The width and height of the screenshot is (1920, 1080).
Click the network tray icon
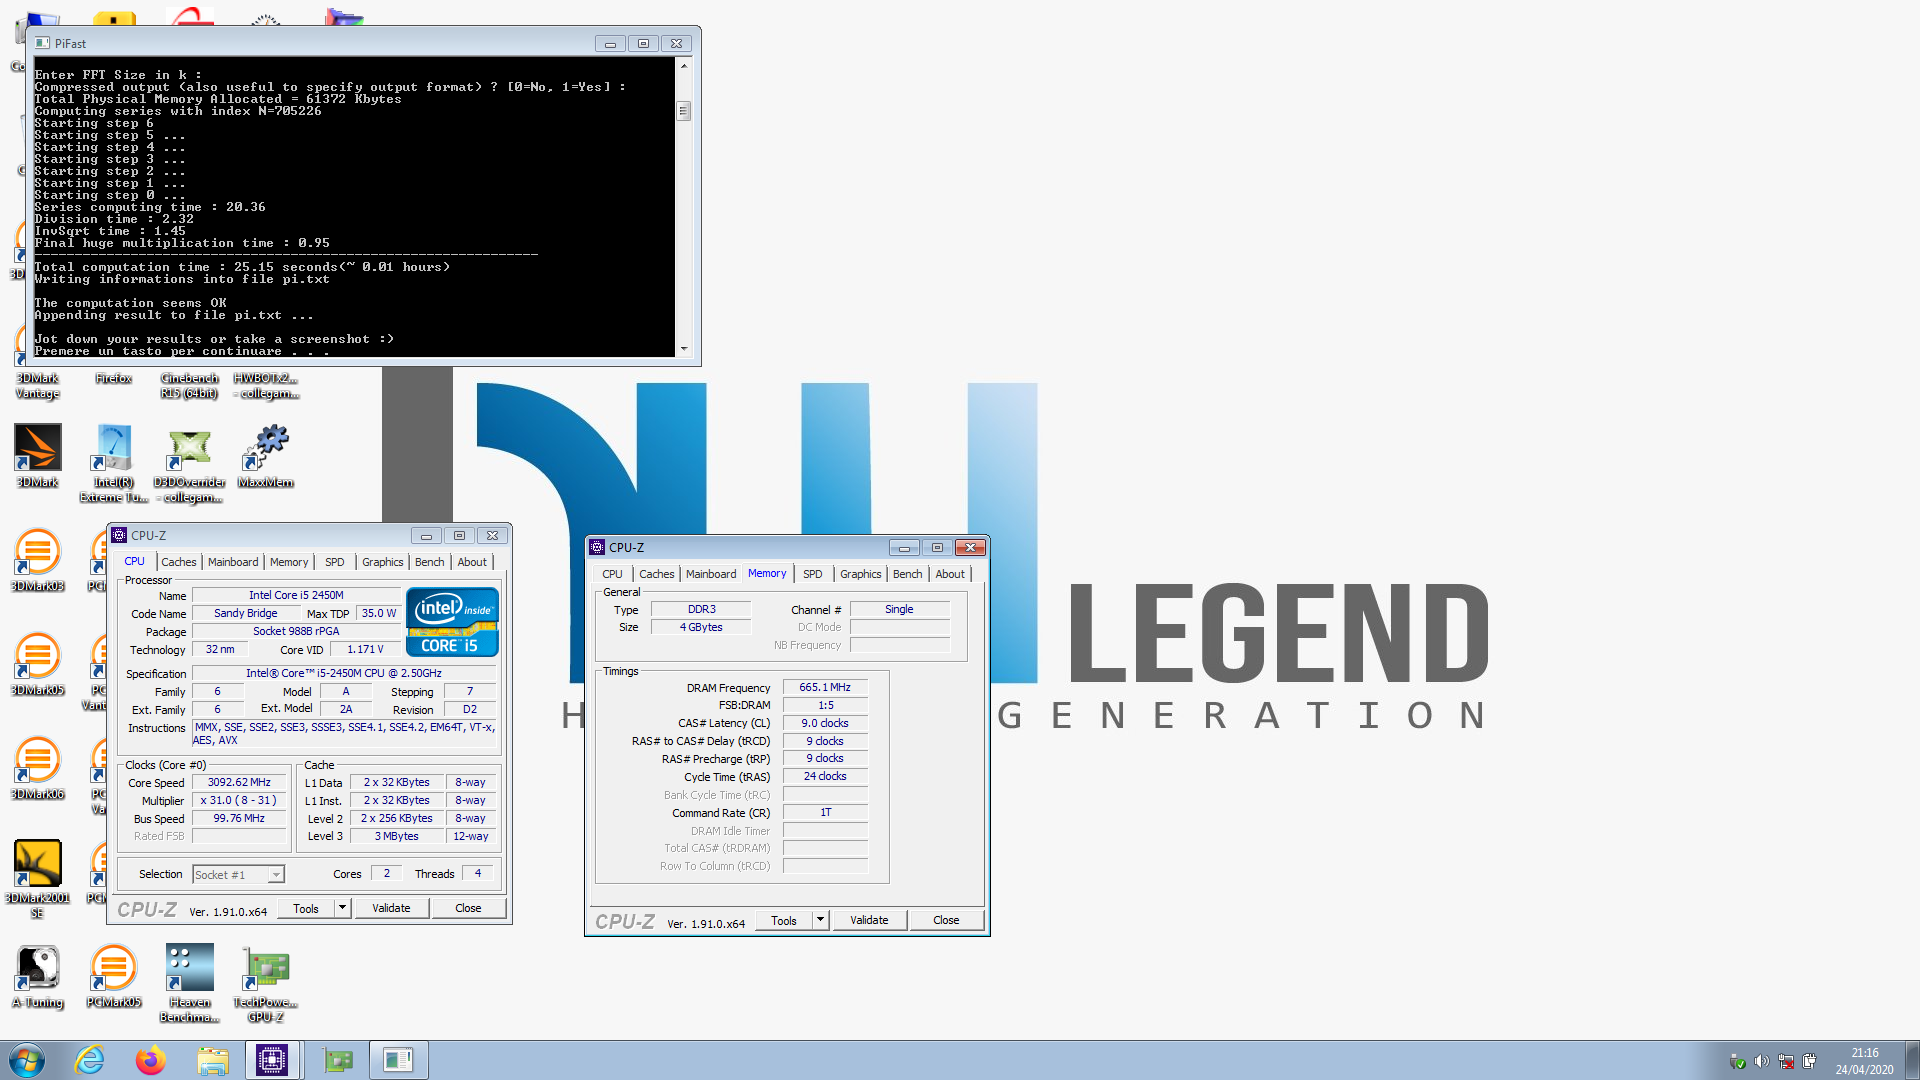pyautogui.click(x=1786, y=1061)
